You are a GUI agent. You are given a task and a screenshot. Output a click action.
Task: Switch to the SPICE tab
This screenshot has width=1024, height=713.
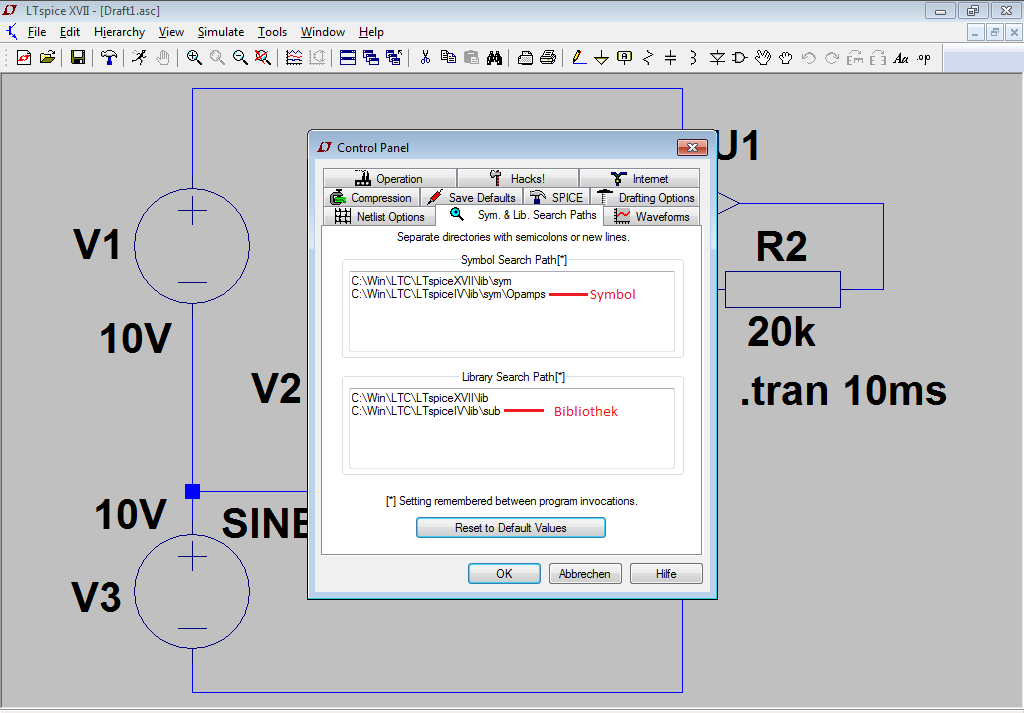pos(557,197)
